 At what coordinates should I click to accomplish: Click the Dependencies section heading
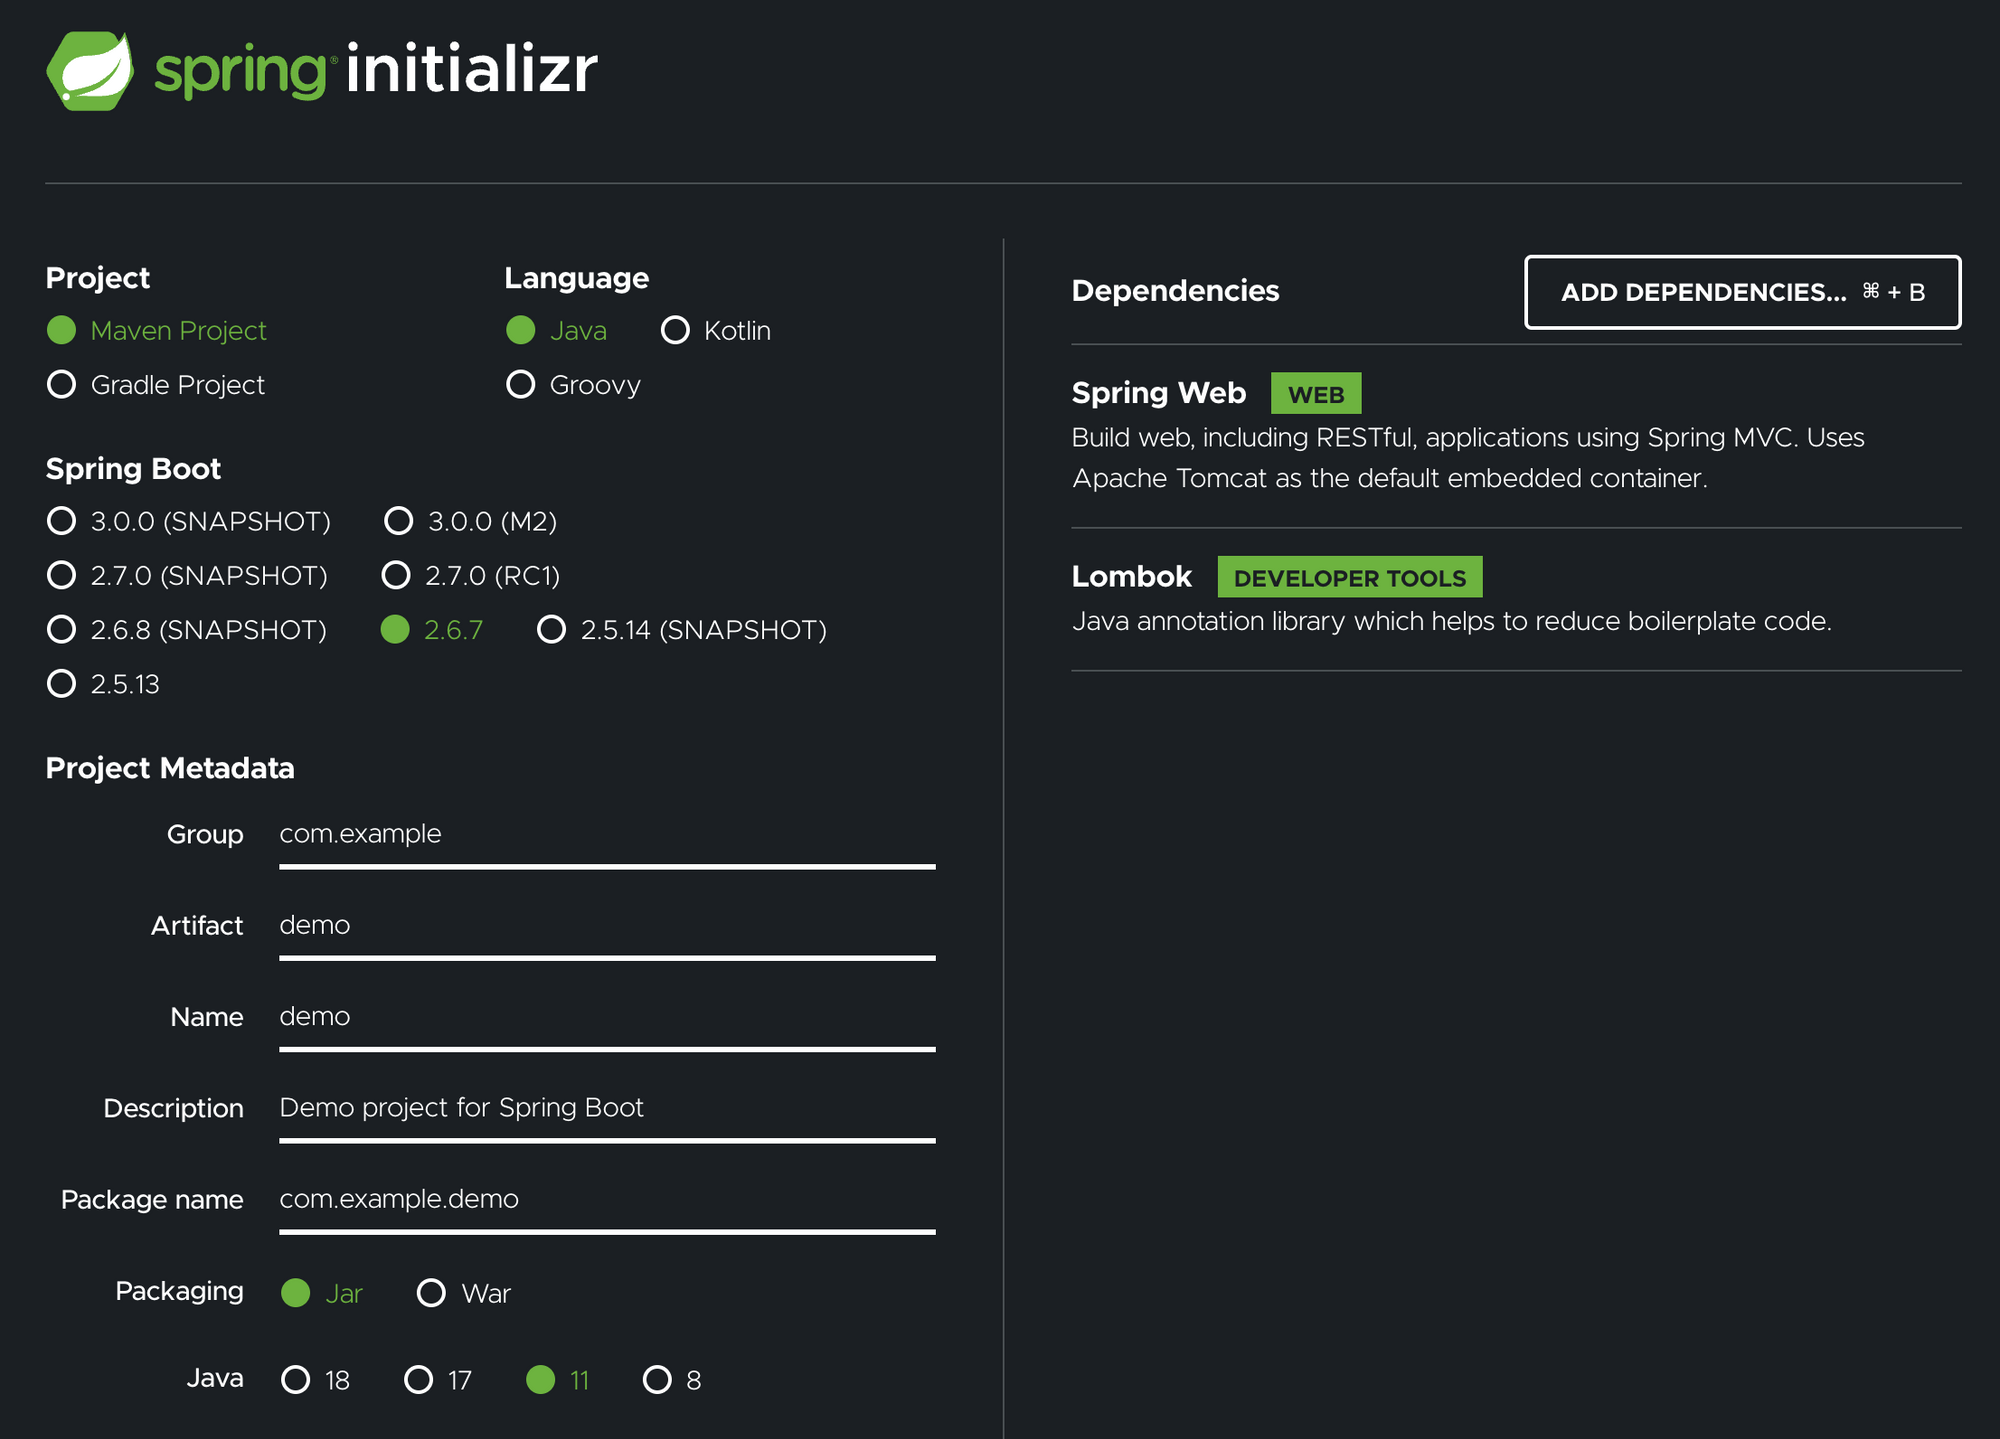coord(1175,291)
